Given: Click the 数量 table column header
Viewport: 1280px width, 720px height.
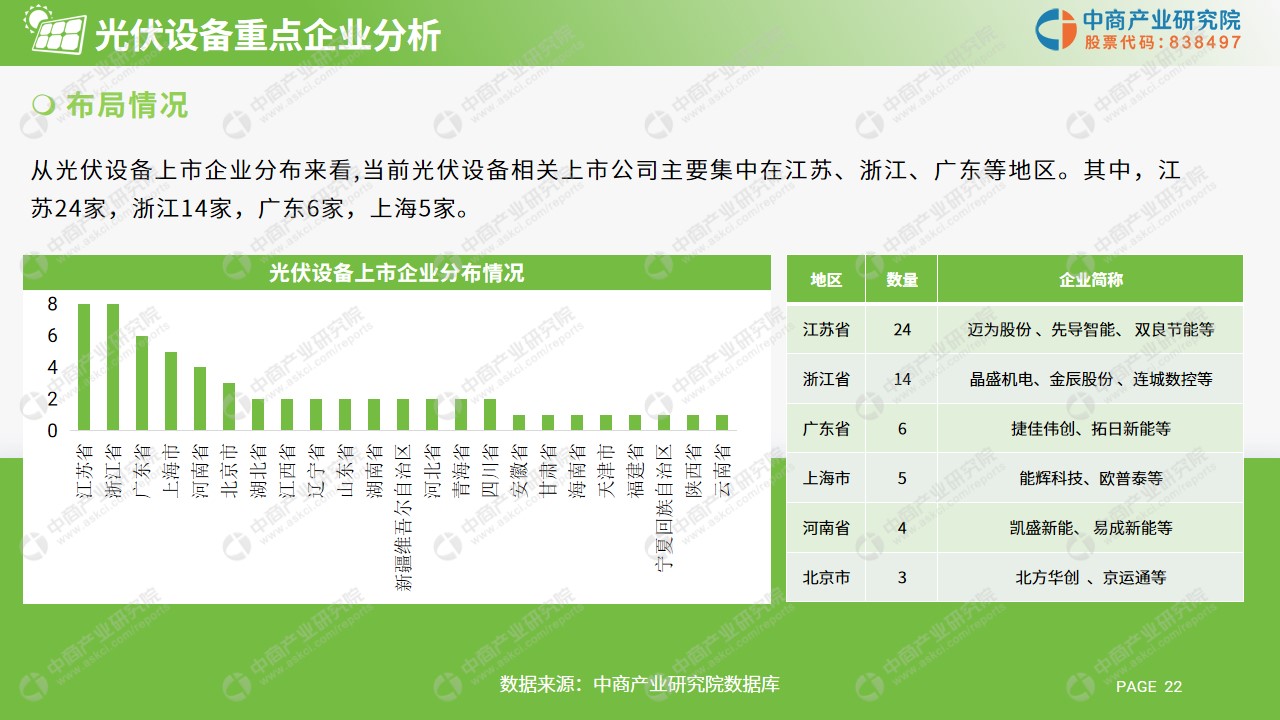Looking at the screenshot, I should pos(902,280).
